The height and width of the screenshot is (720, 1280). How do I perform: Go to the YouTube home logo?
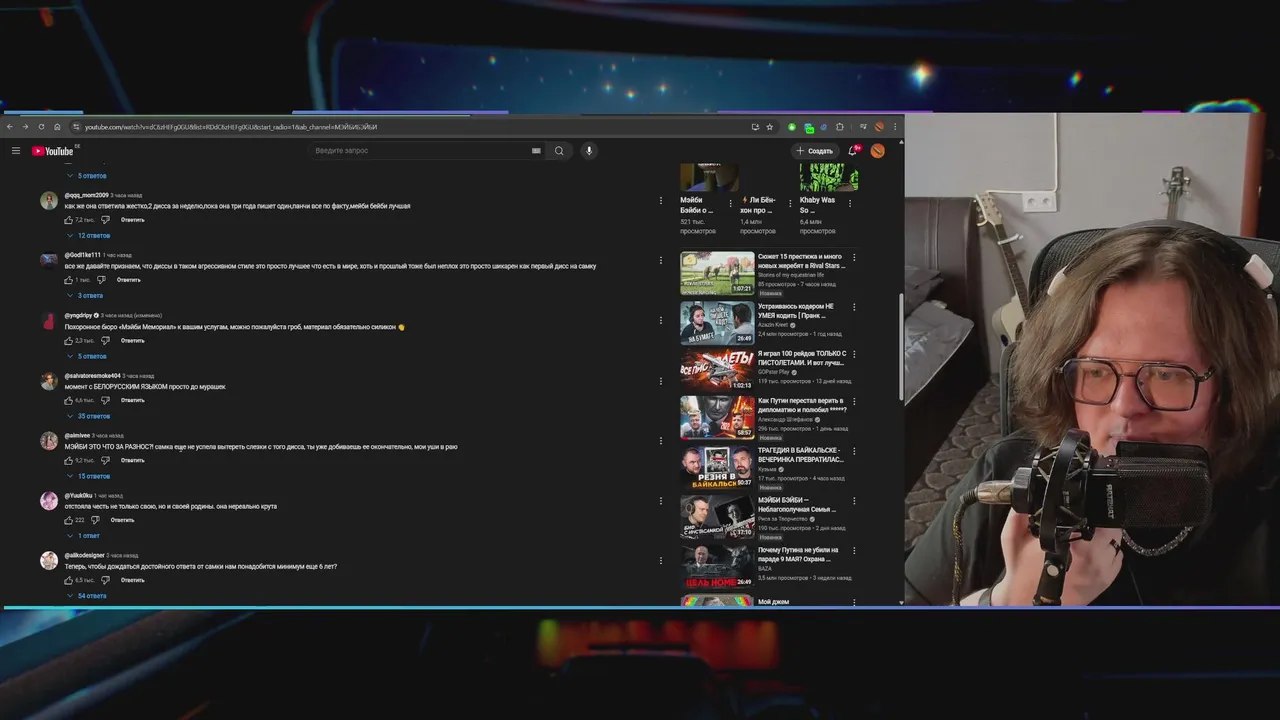point(53,151)
